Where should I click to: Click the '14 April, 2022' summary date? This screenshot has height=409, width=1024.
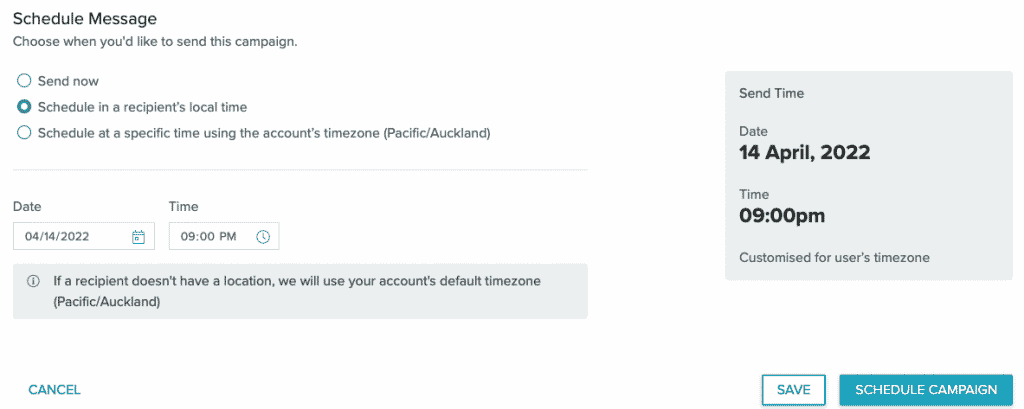pos(804,153)
